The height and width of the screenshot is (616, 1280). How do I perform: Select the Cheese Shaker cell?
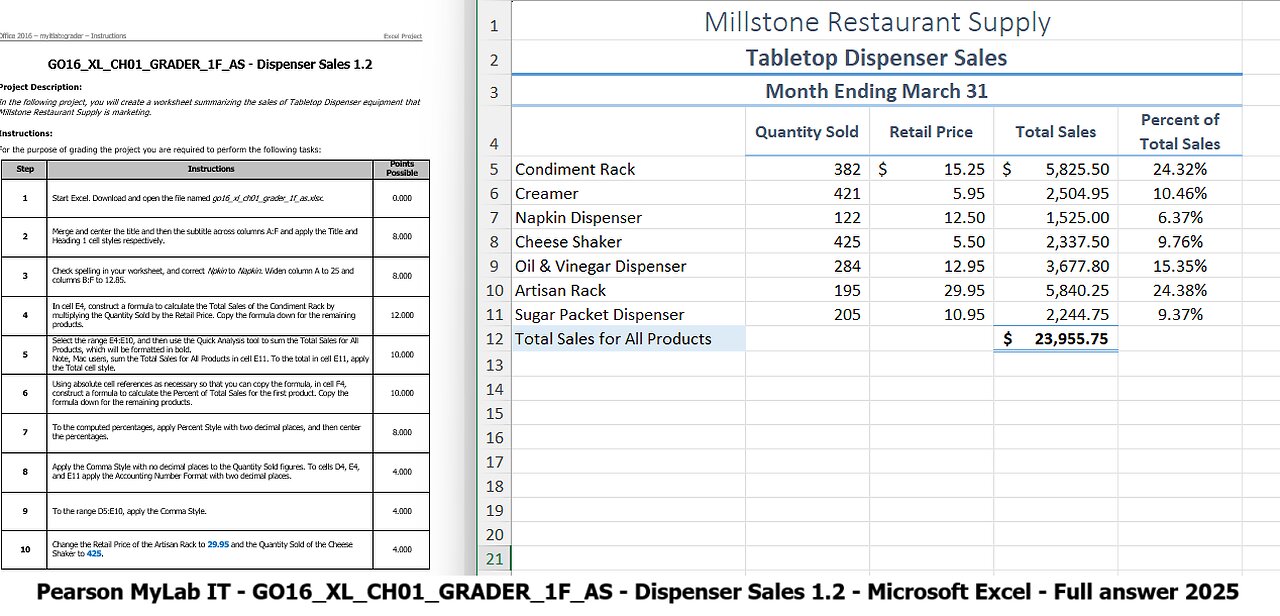[628, 241]
